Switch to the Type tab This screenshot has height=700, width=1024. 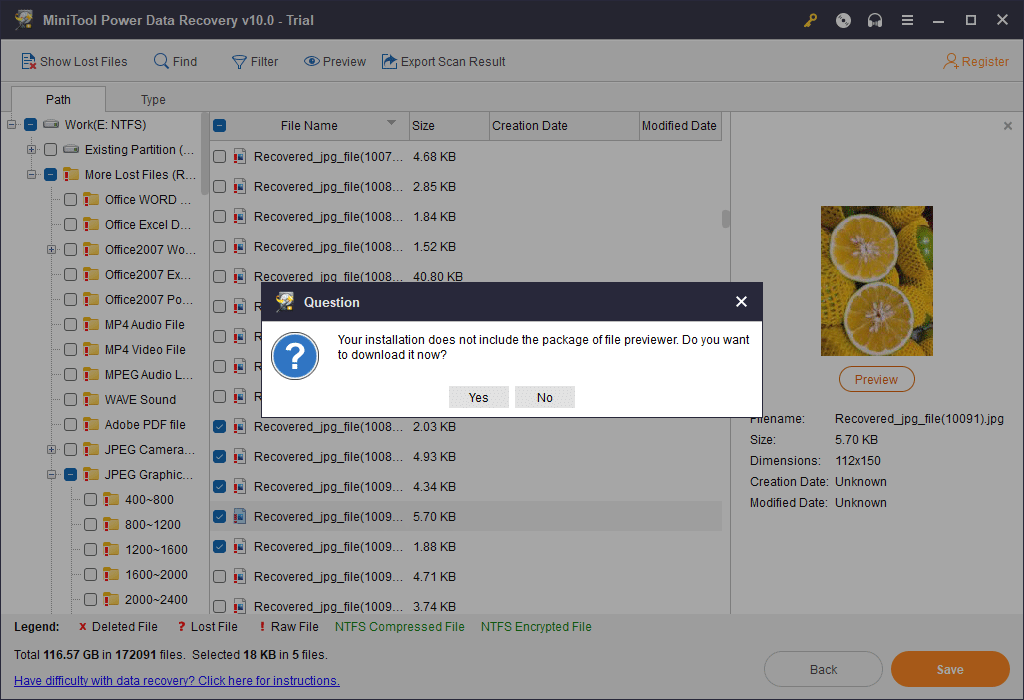(153, 99)
